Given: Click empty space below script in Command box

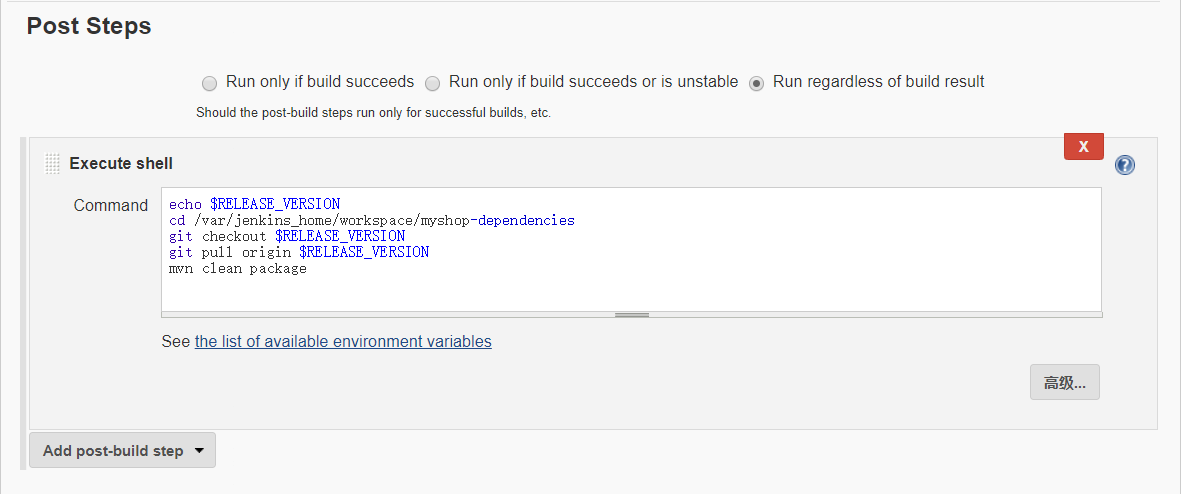Looking at the screenshot, I should click(x=630, y=292).
